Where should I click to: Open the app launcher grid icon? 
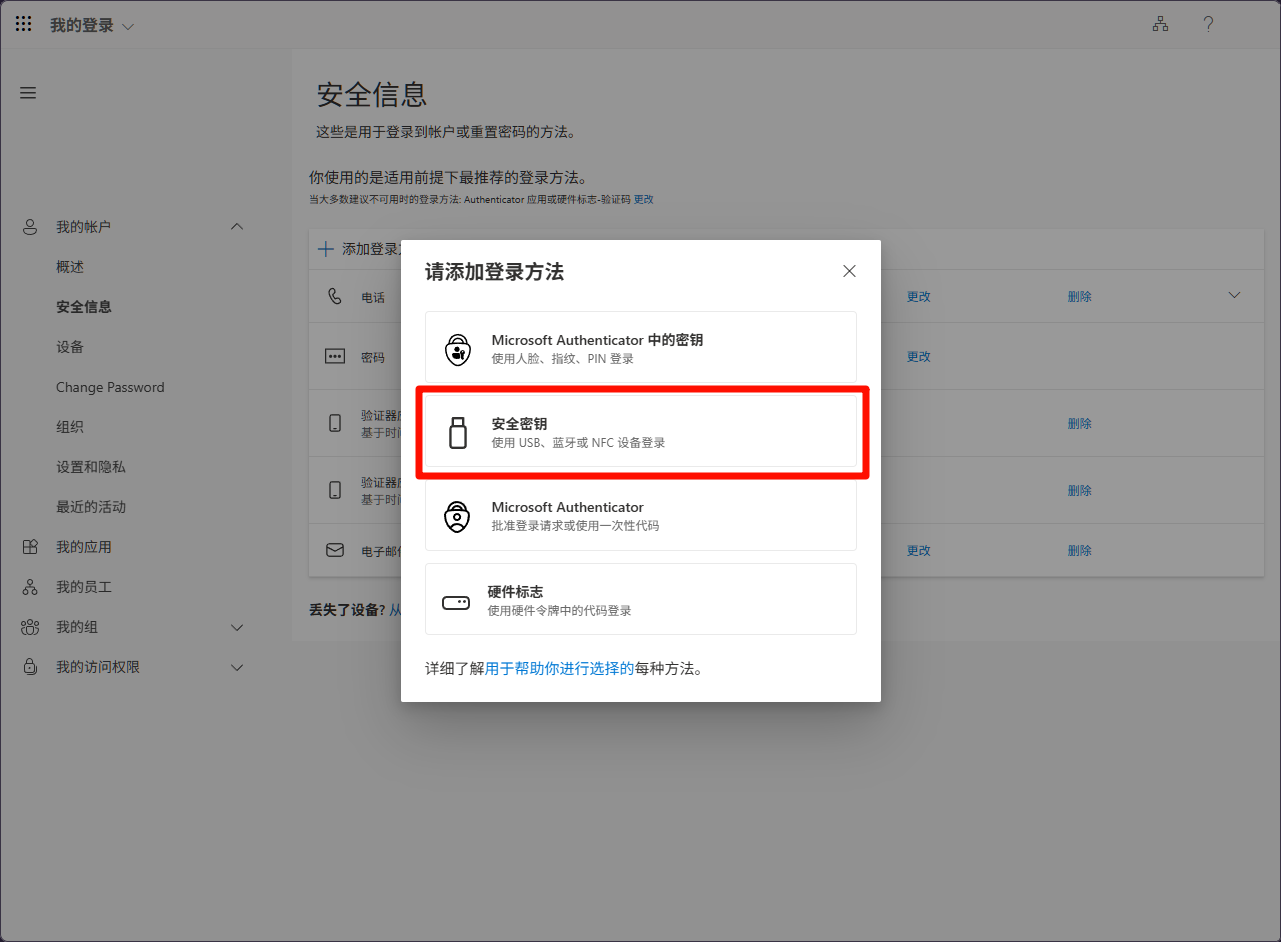click(x=23, y=24)
